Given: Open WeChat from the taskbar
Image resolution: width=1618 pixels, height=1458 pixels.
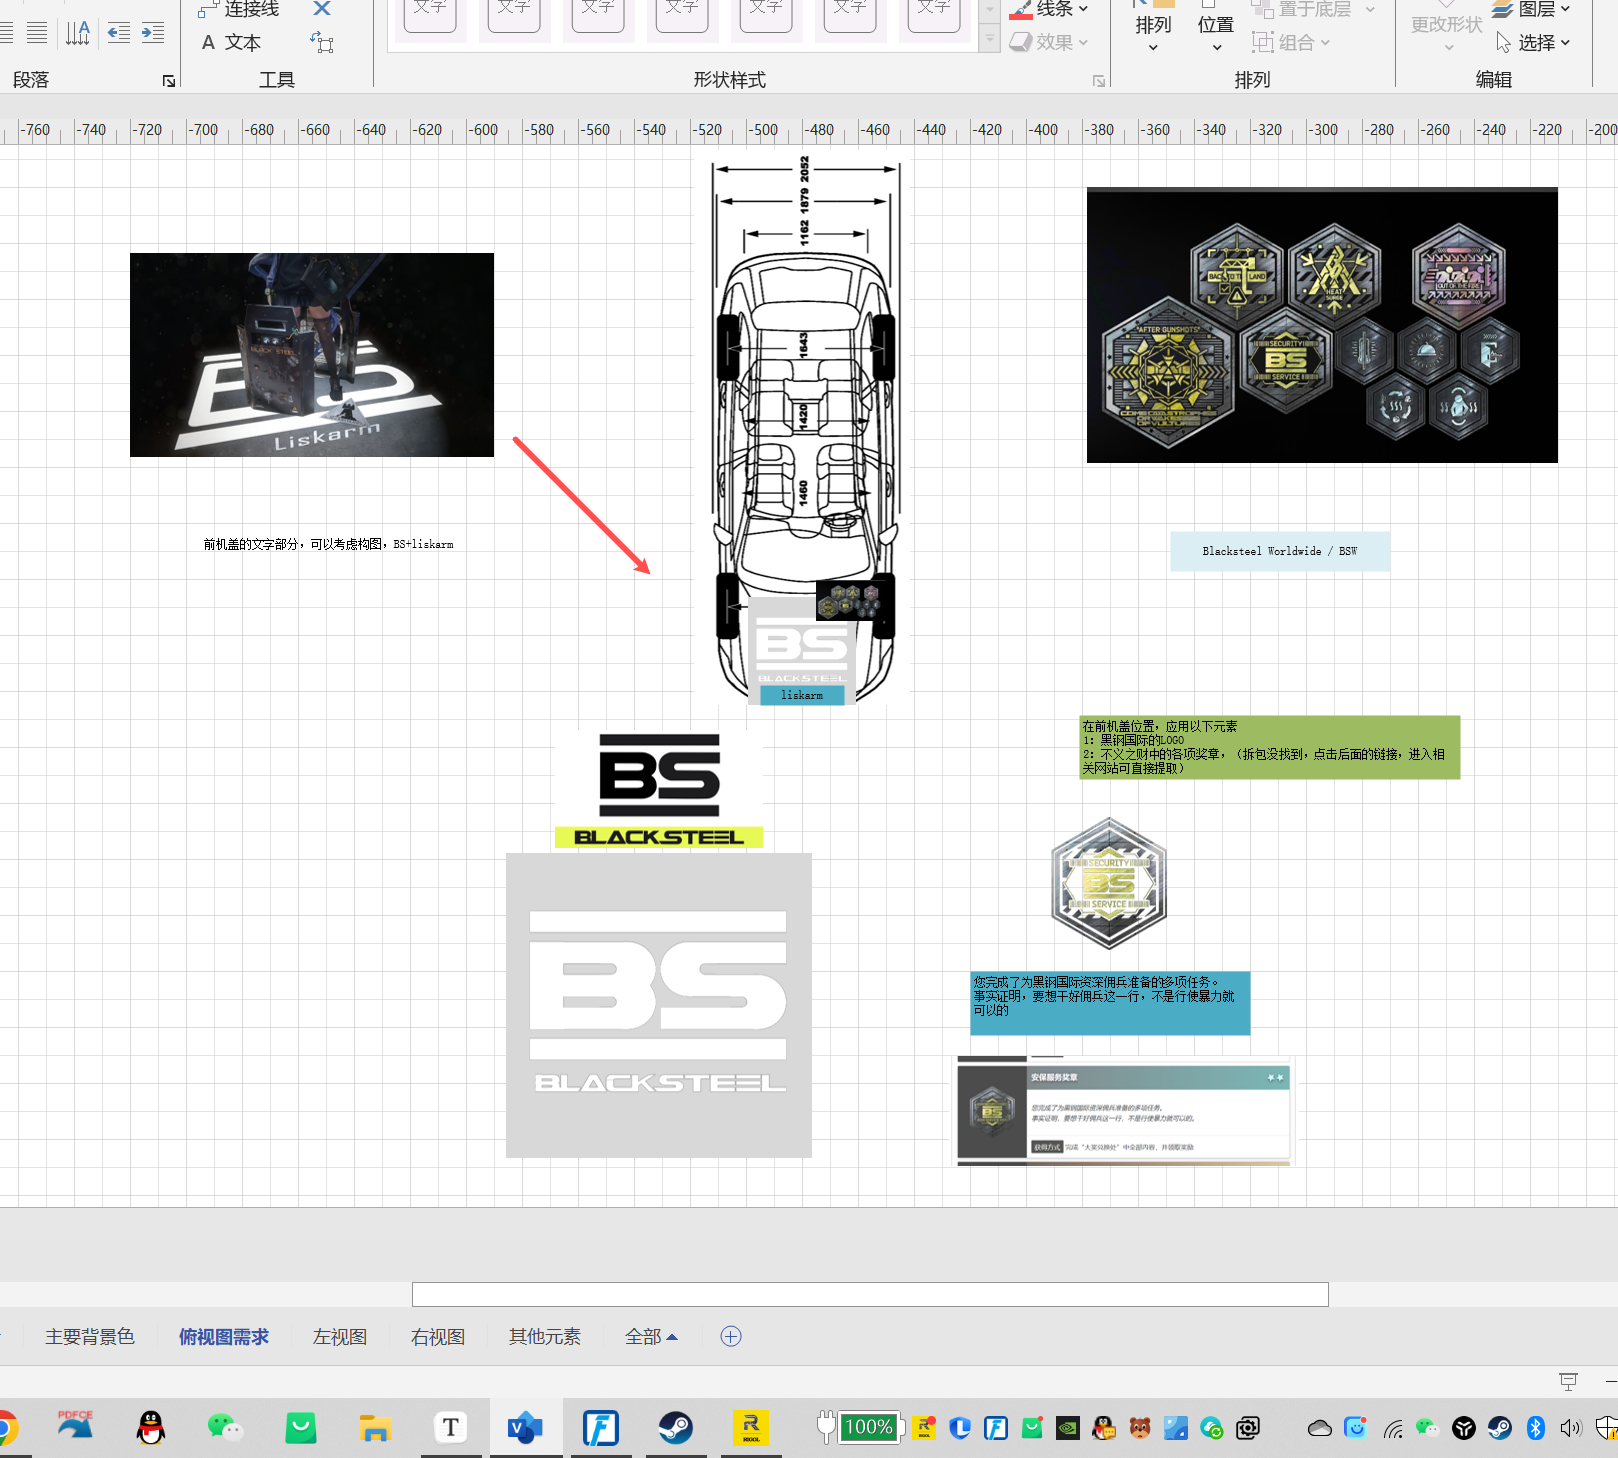Looking at the screenshot, I should (225, 1427).
